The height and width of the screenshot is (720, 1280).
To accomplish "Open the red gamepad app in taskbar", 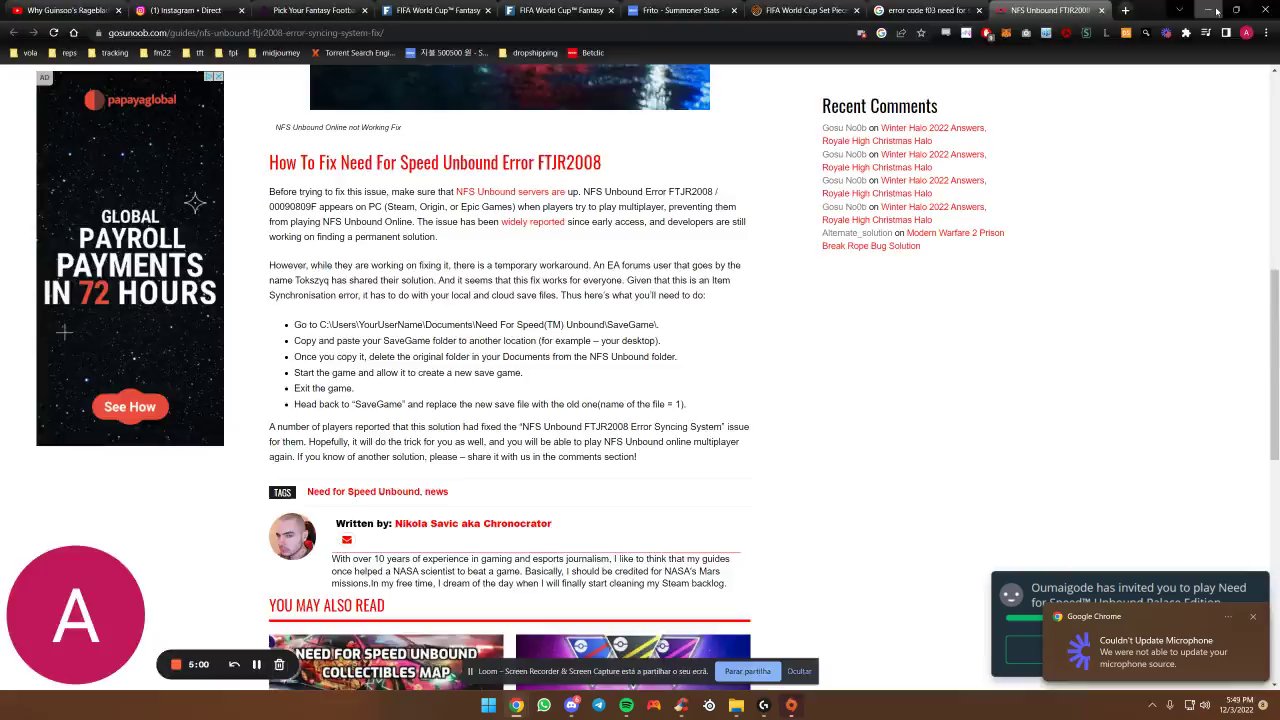I will pyautogui.click(x=654, y=705).
